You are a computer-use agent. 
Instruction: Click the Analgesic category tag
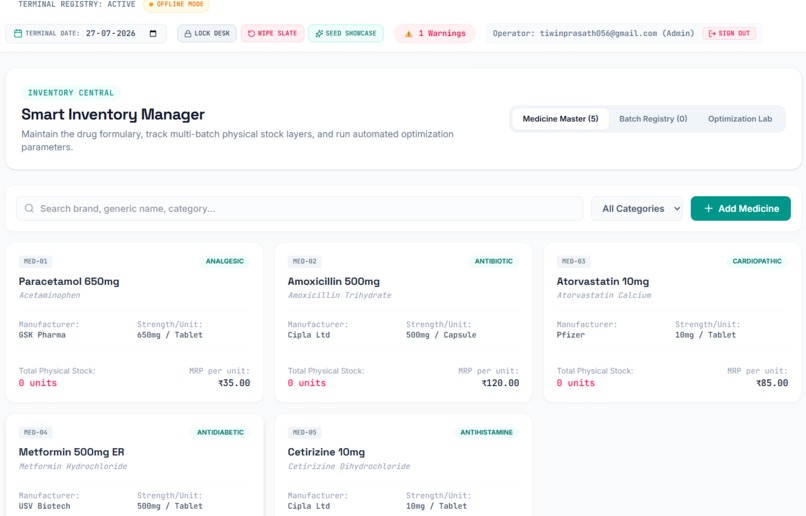tap(225, 261)
